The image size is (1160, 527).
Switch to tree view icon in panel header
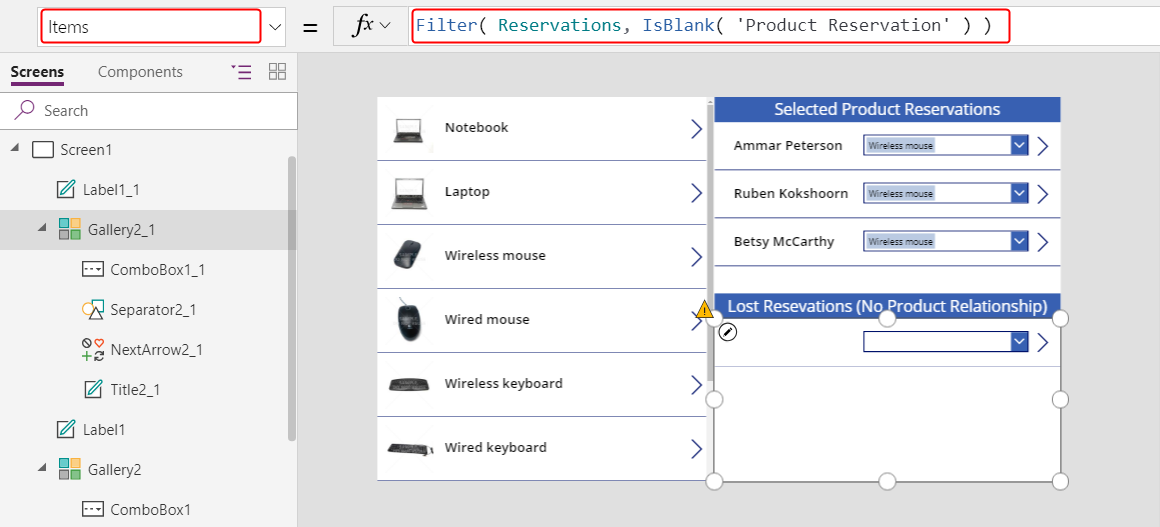click(x=241, y=72)
